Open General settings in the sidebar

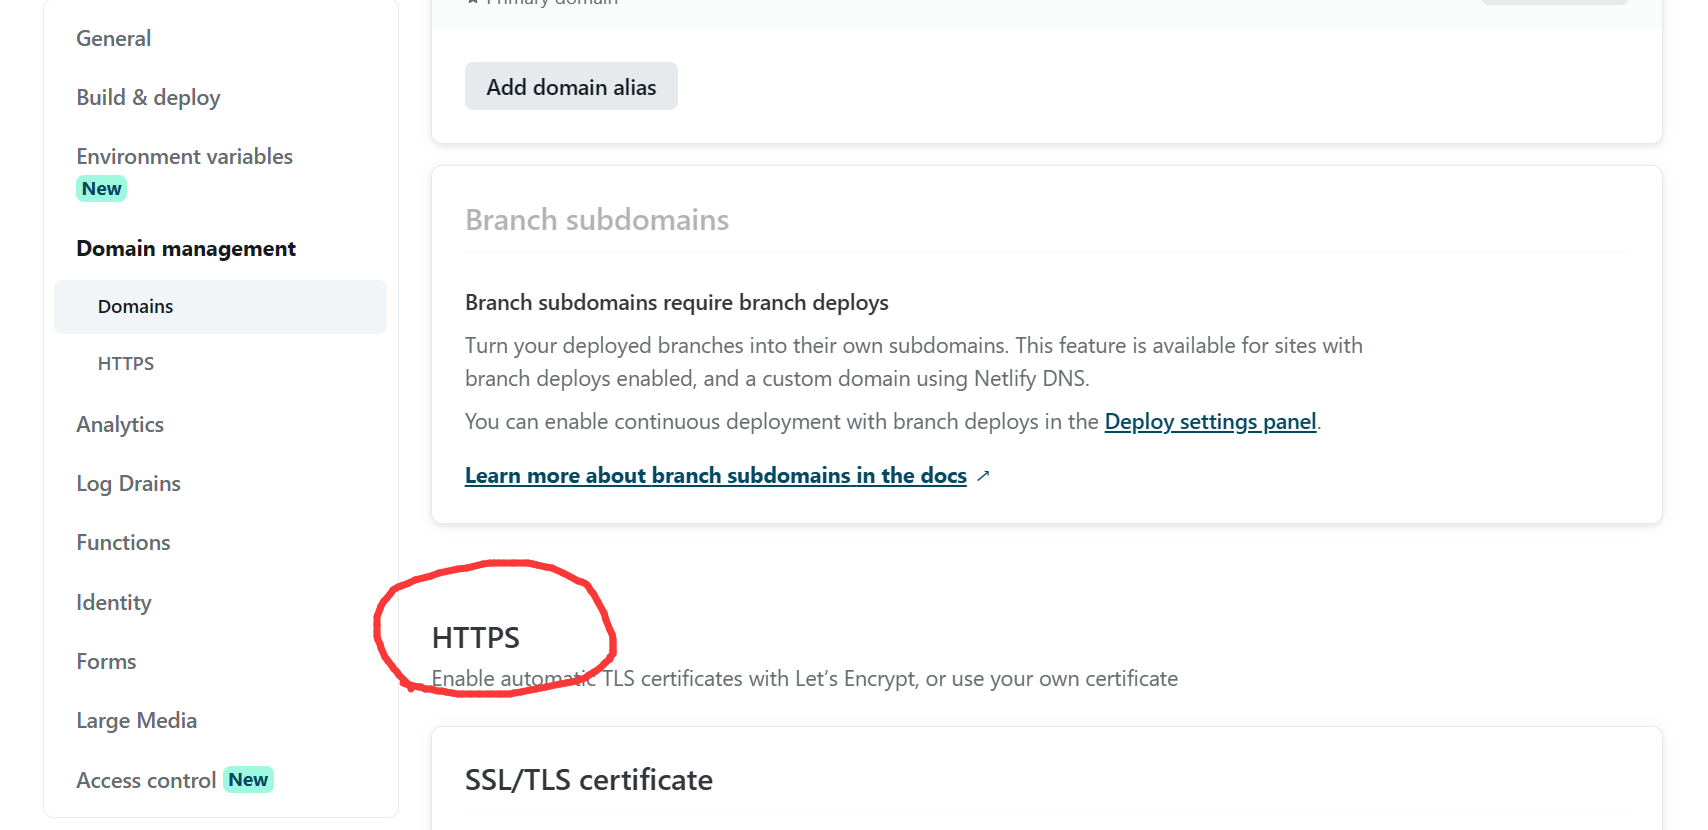114,39
